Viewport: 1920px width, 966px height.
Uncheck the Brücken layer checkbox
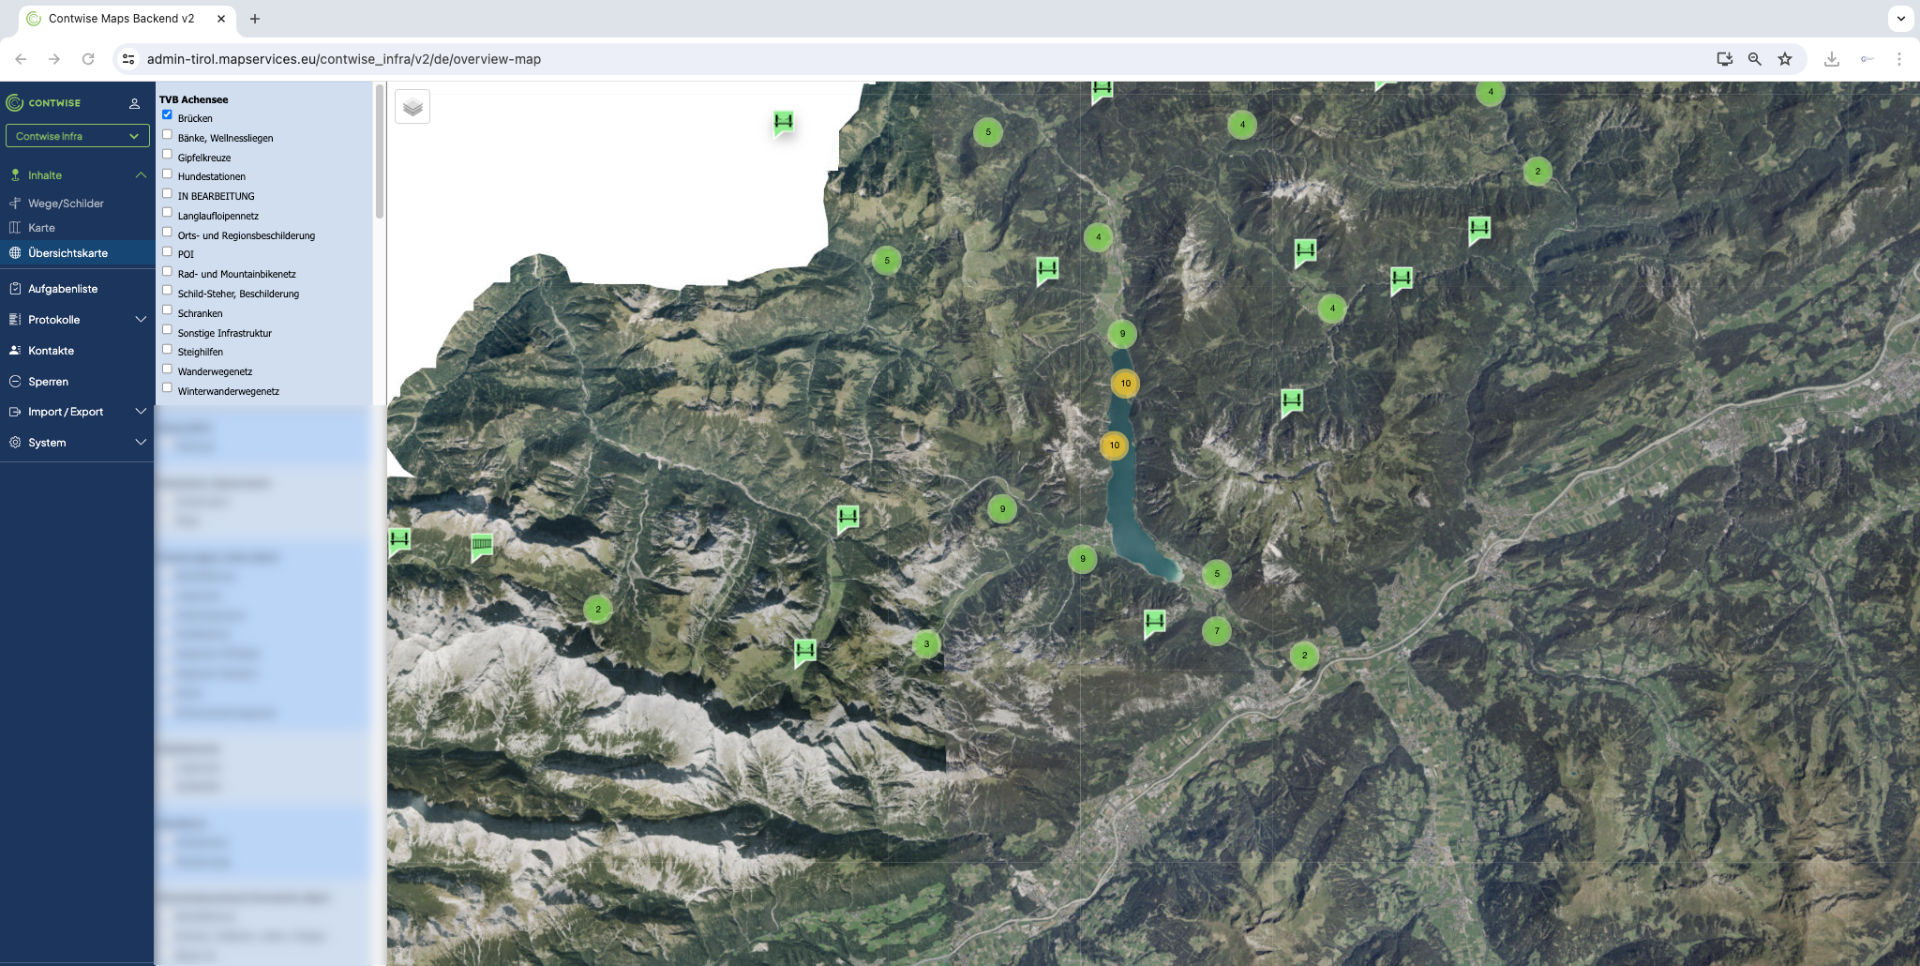(x=167, y=115)
